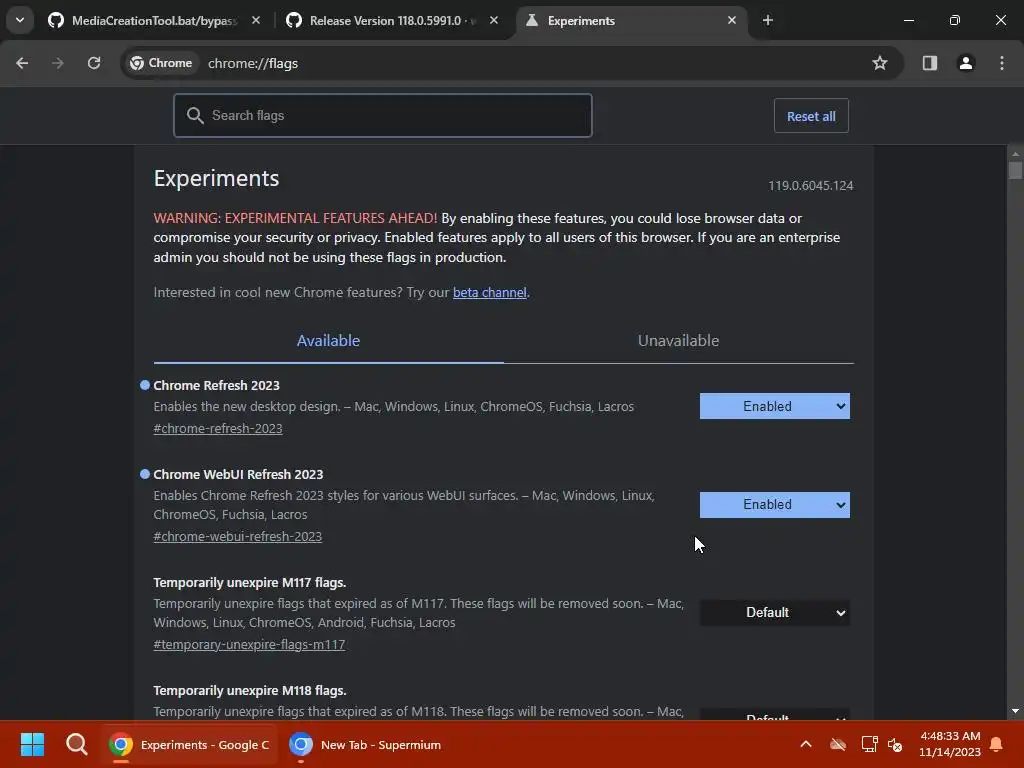Click the network display tray icon

click(x=869, y=744)
